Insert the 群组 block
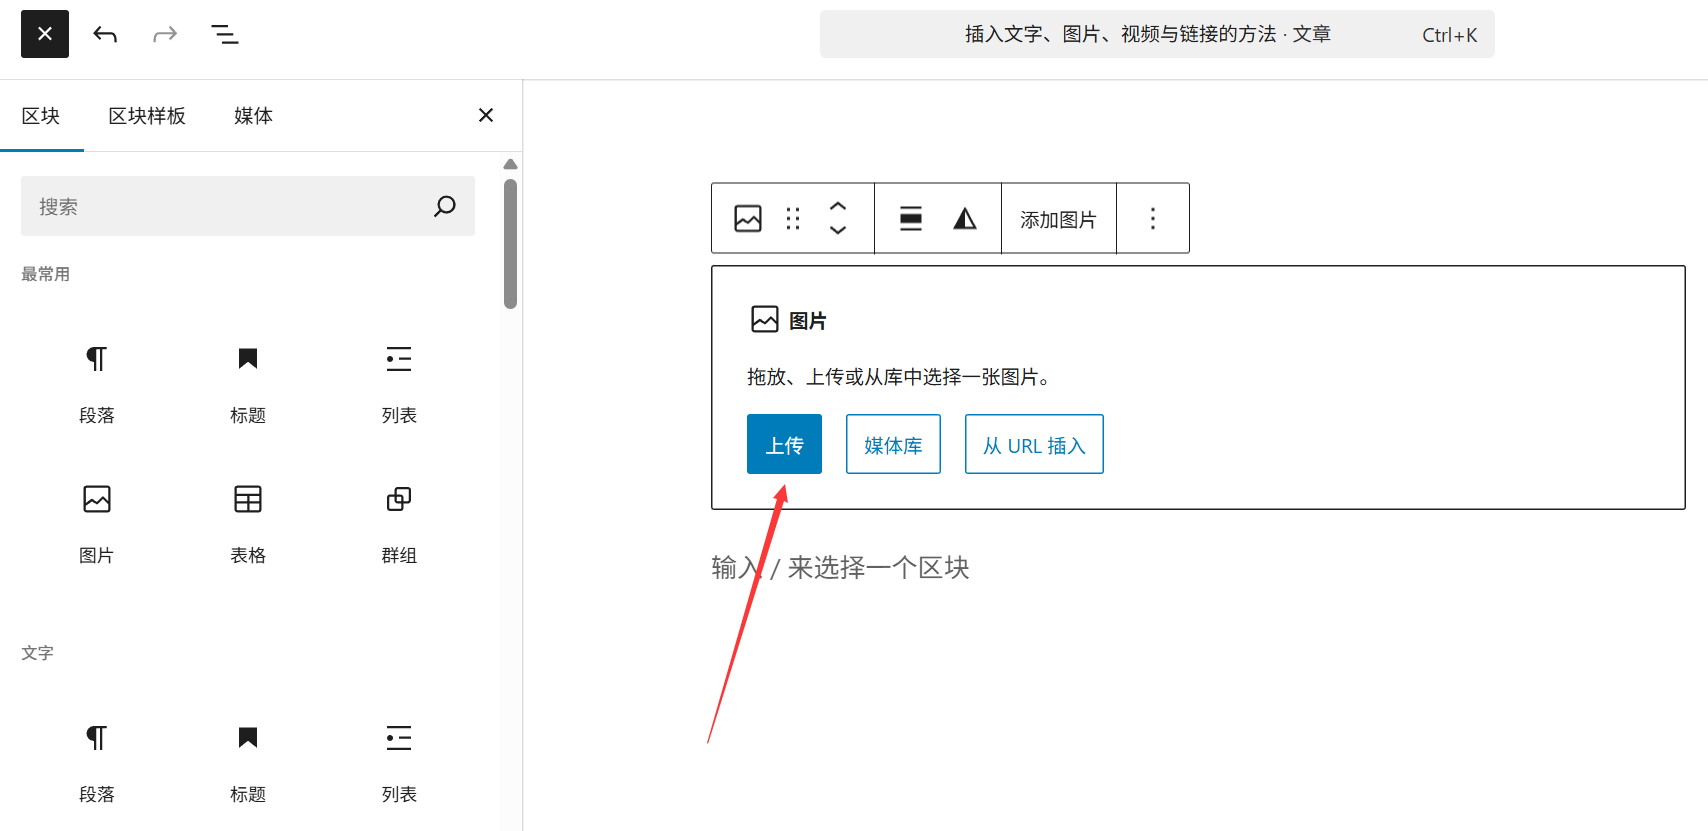The height and width of the screenshot is (831, 1708). point(399,525)
